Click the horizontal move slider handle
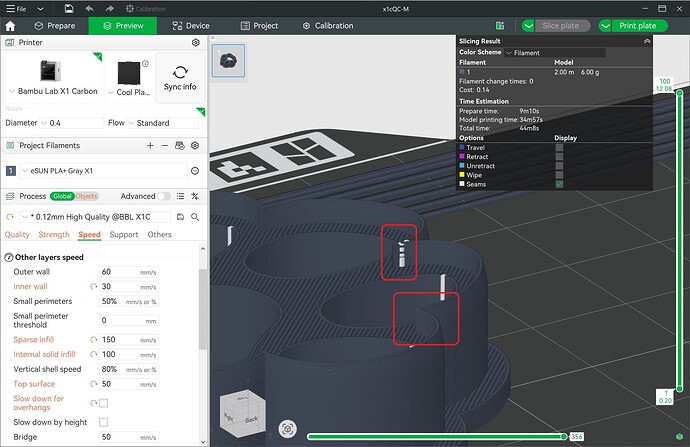Screen dimensions: 690x447 [x=564, y=436]
